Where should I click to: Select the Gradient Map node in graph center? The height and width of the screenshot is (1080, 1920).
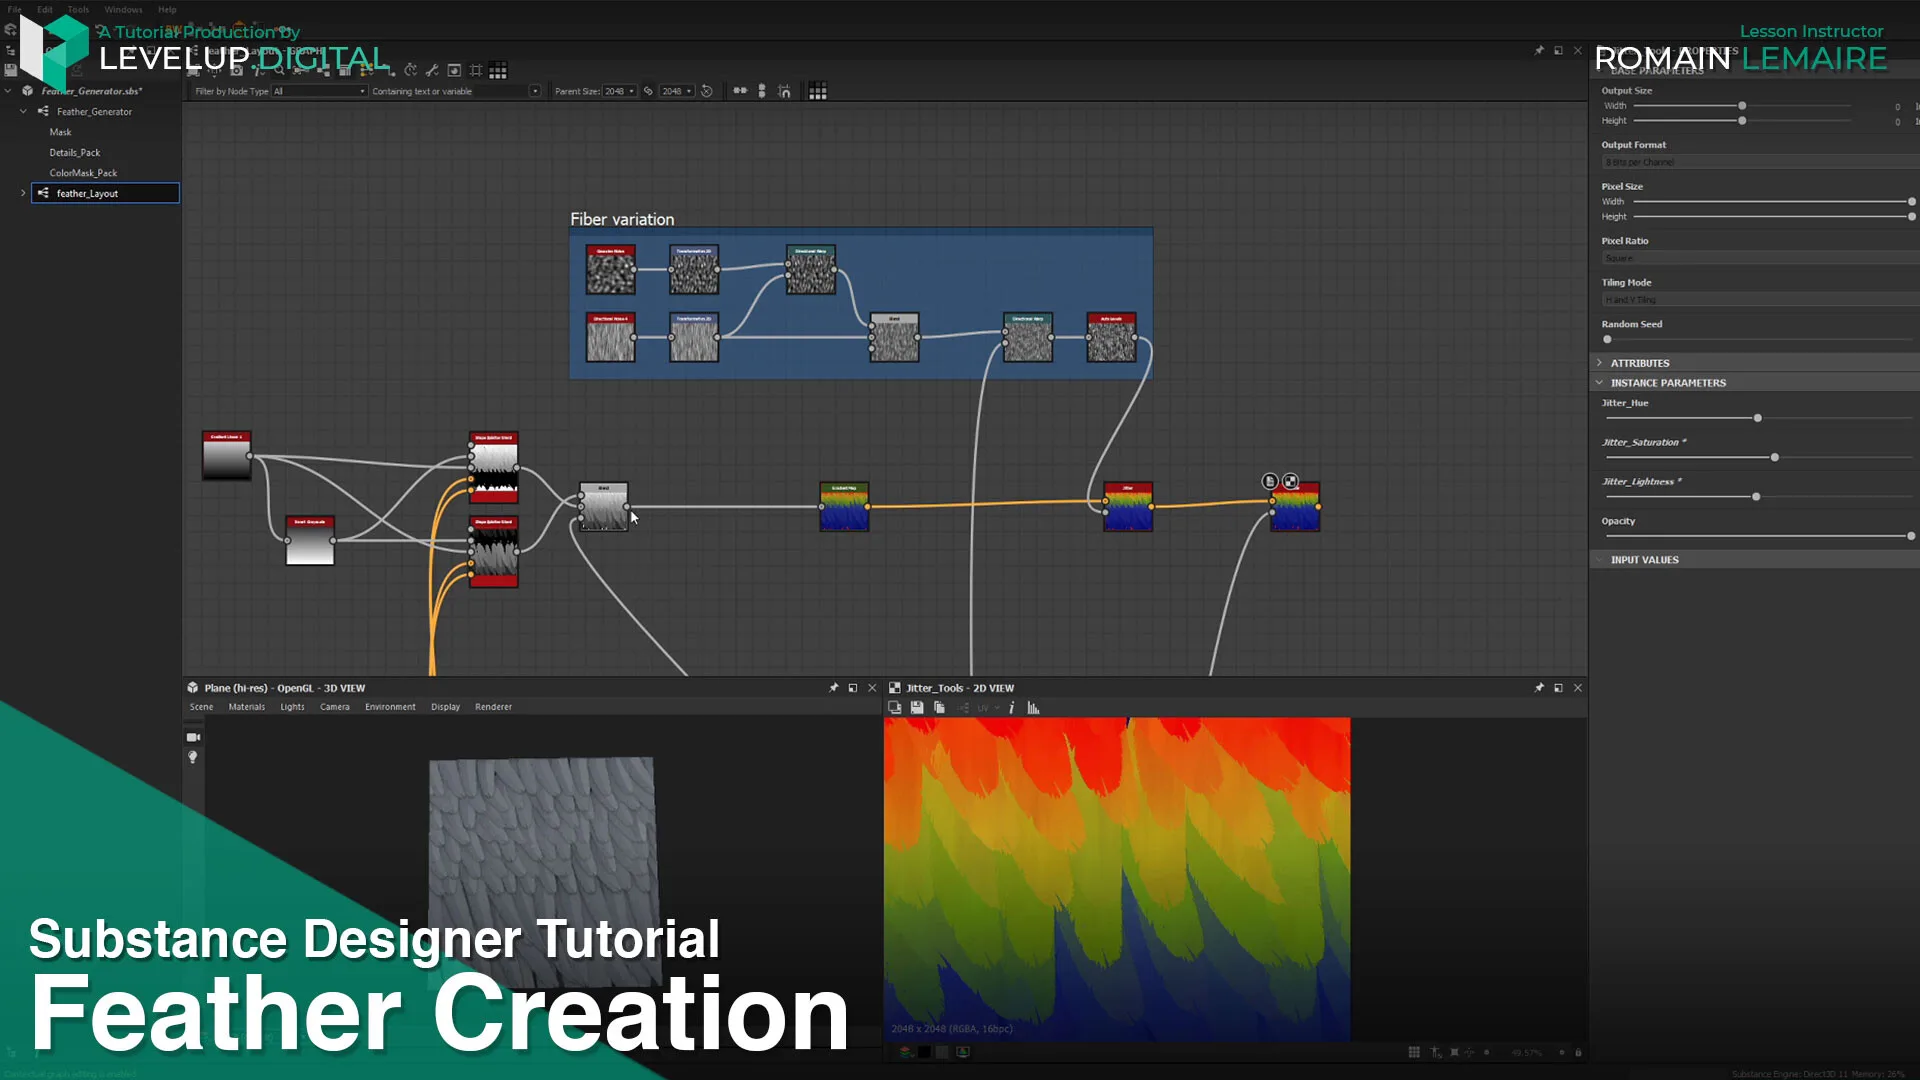click(844, 507)
